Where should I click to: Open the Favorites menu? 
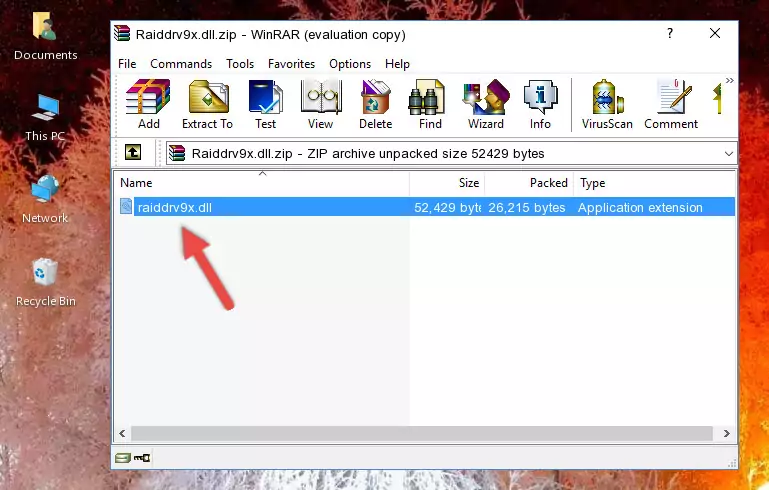coord(291,64)
